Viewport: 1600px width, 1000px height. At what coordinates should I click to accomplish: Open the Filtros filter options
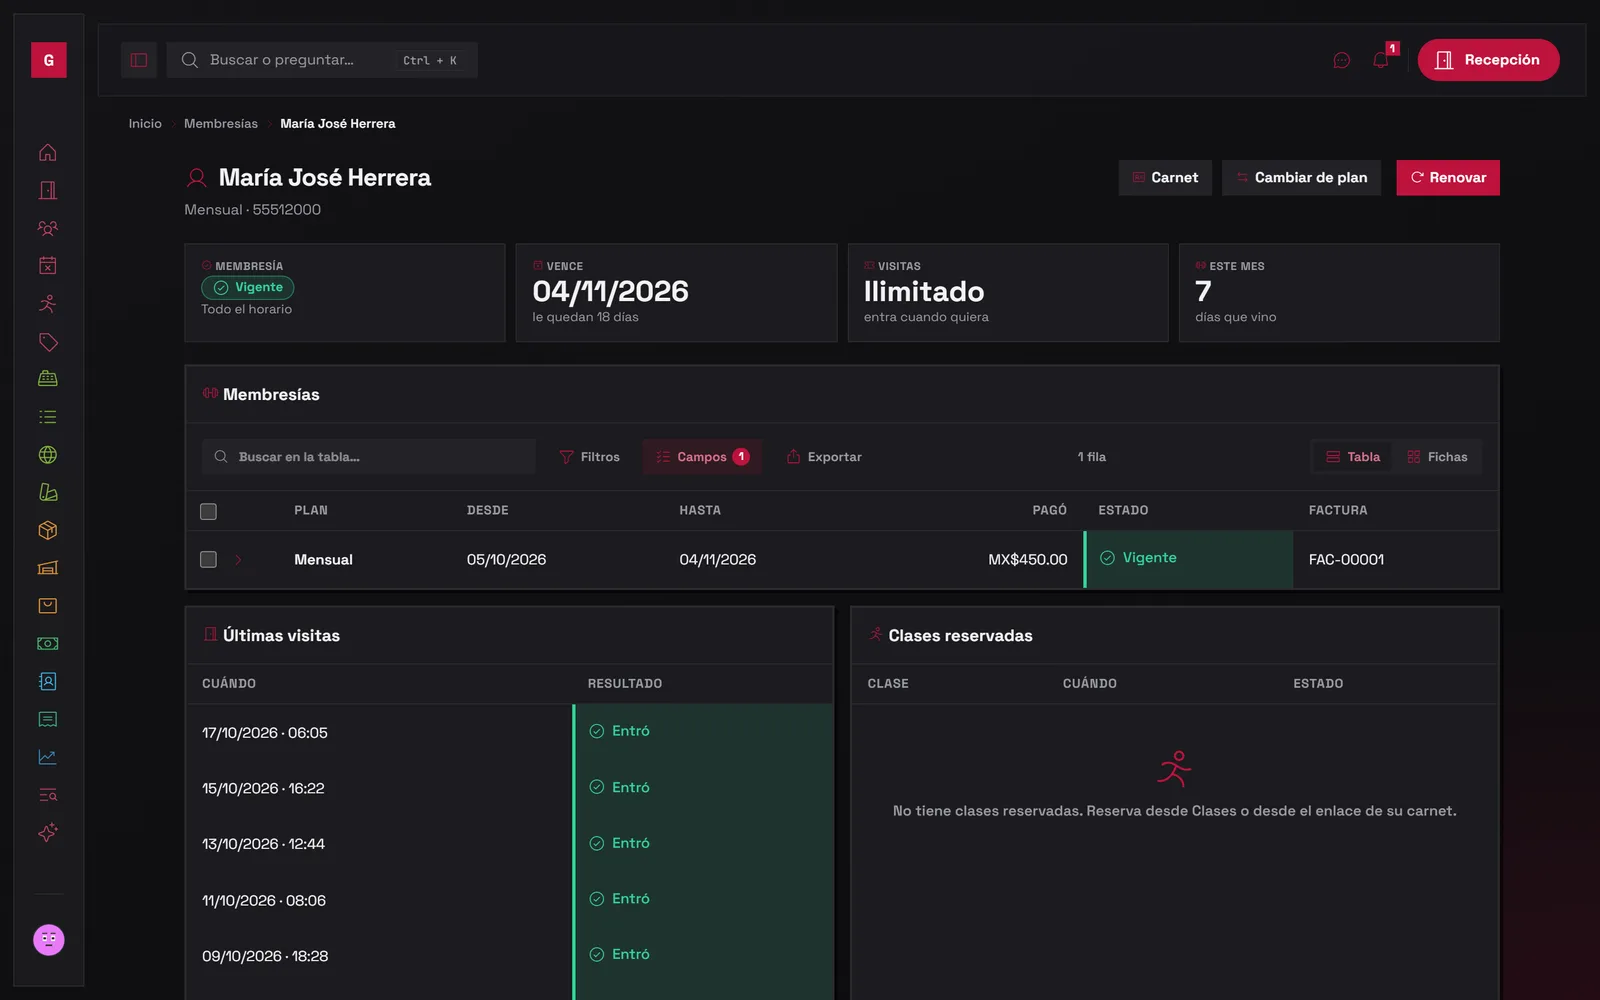point(589,457)
